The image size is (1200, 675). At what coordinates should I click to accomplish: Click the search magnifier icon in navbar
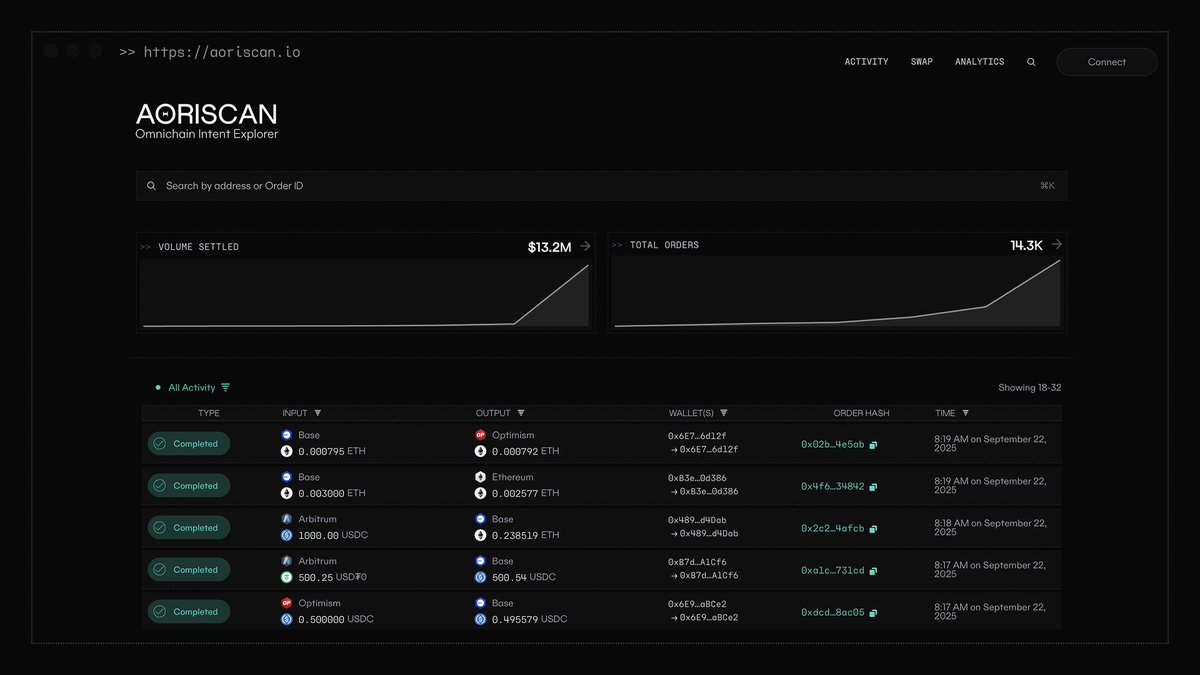[x=1031, y=62]
